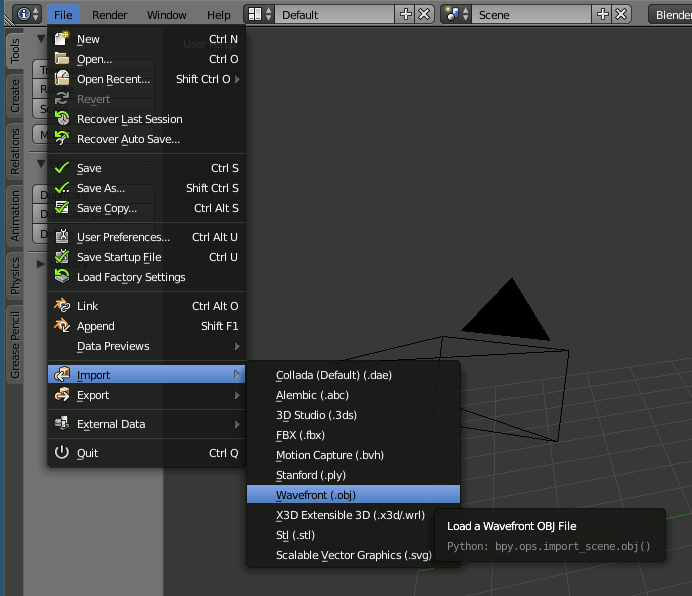Select Wavefront (.obj) import option
This screenshot has height=596, width=692.
353,494
